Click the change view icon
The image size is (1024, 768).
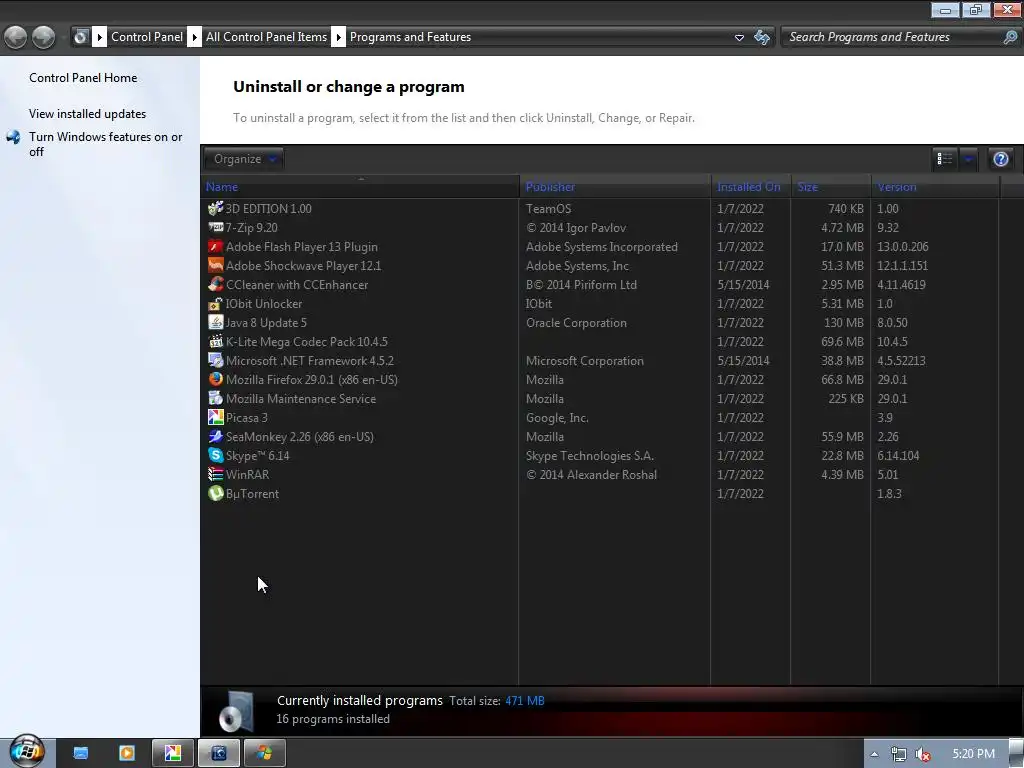(944, 159)
